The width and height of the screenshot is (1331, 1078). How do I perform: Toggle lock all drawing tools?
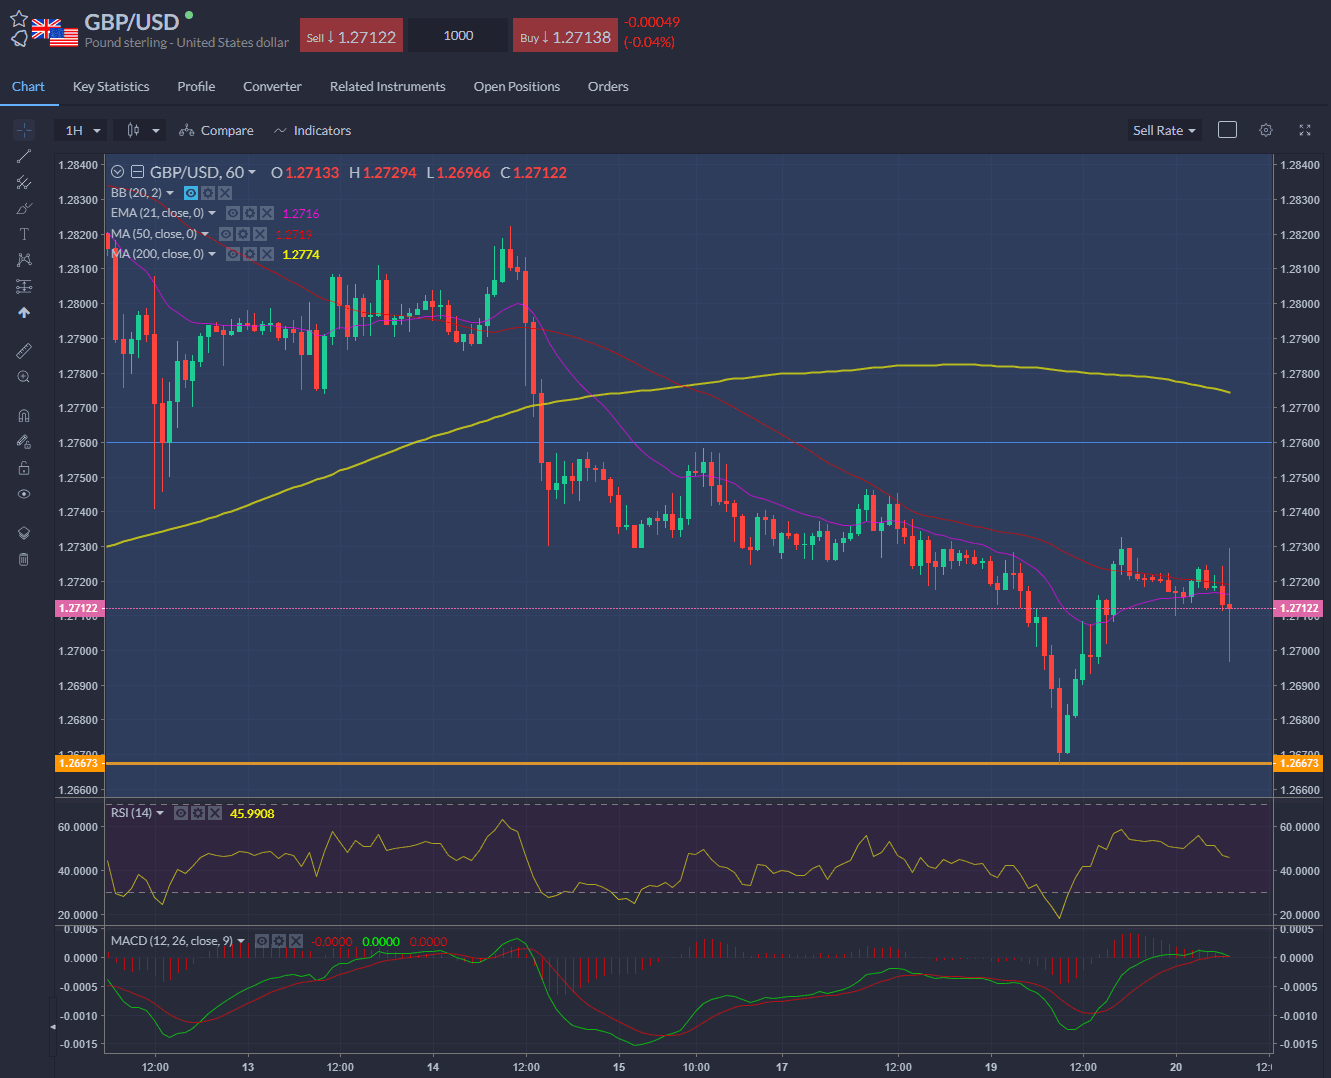point(24,468)
